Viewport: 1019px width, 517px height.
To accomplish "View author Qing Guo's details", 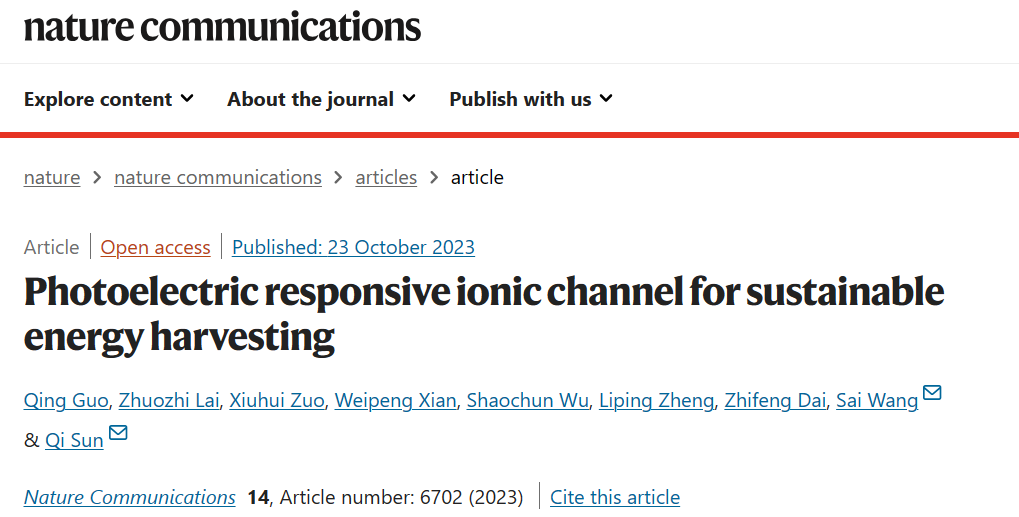I will (66, 401).
